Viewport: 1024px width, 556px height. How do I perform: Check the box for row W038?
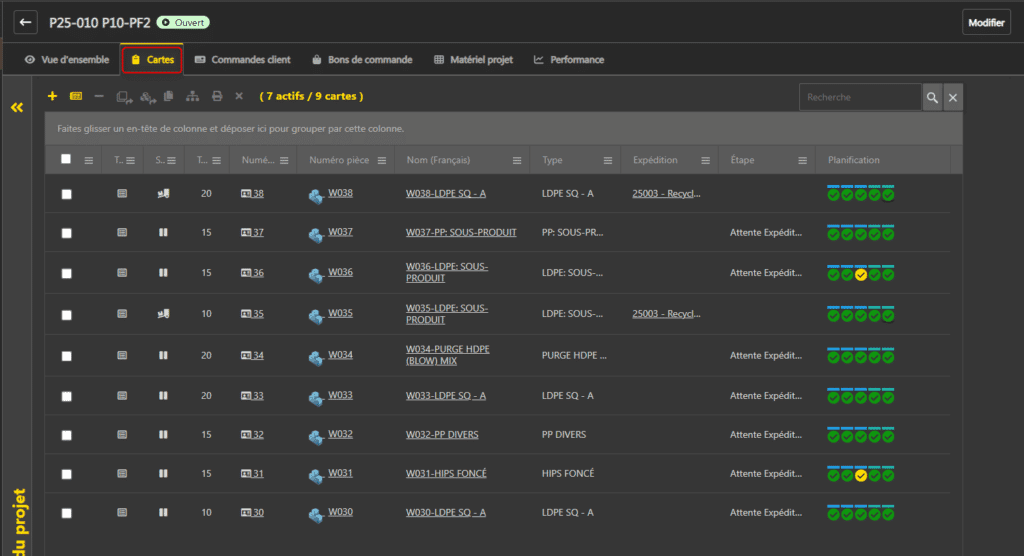[66, 194]
